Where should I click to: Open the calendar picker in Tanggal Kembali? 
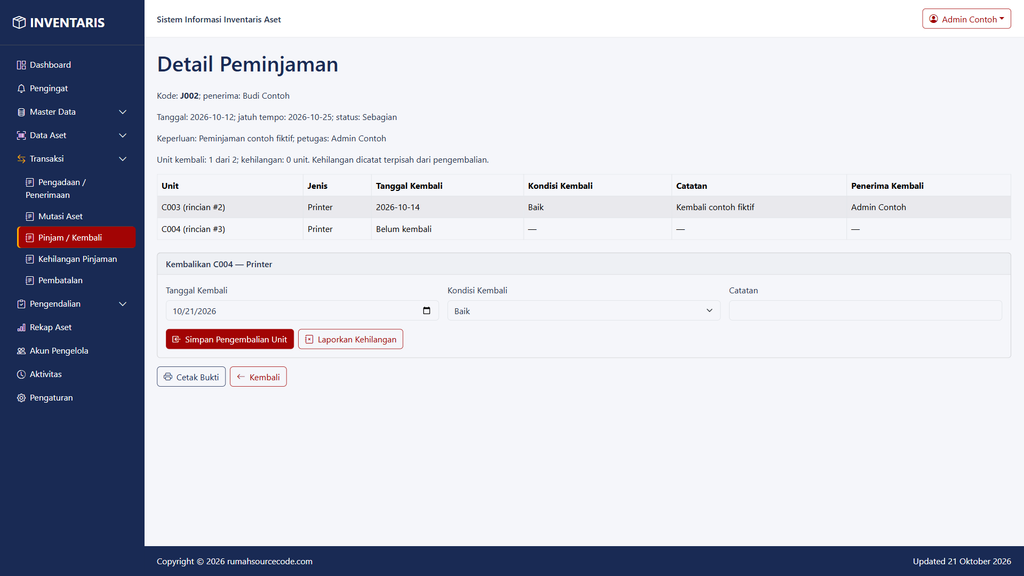(426, 311)
